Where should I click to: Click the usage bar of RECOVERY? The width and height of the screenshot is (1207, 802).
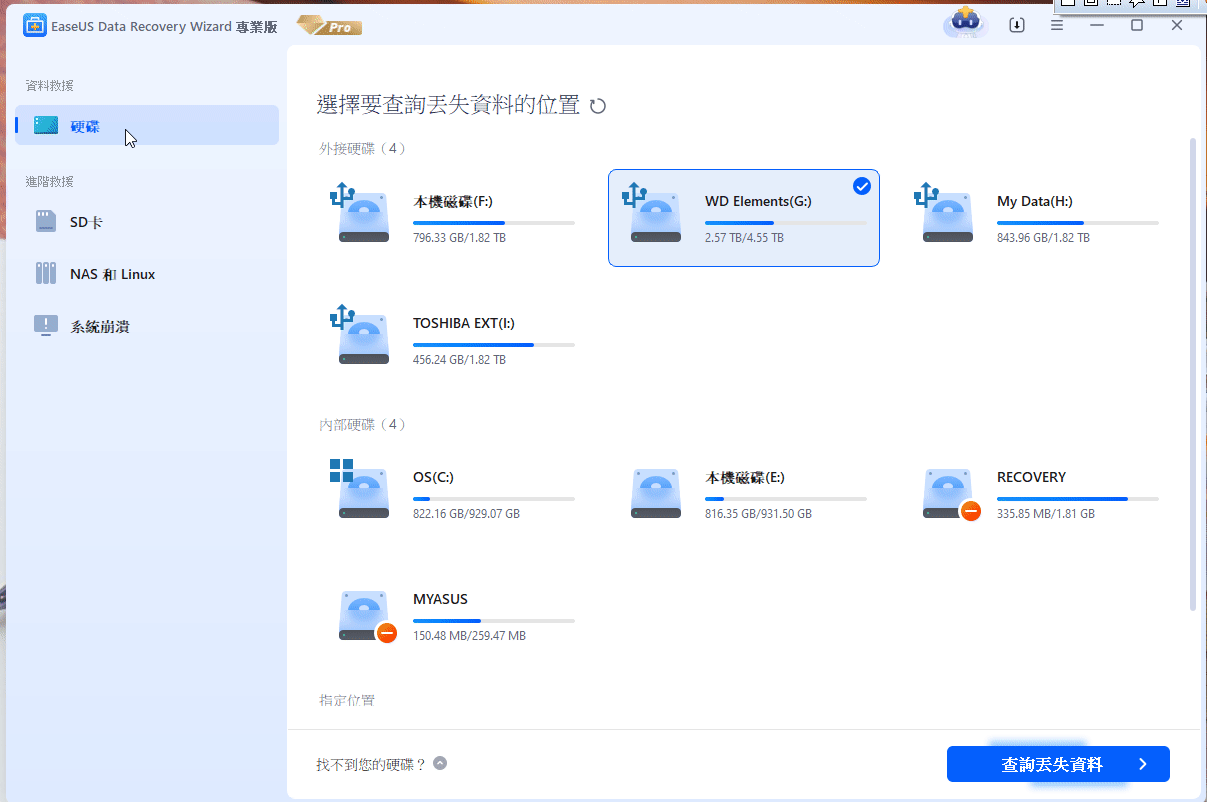(x=1078, y=499)
